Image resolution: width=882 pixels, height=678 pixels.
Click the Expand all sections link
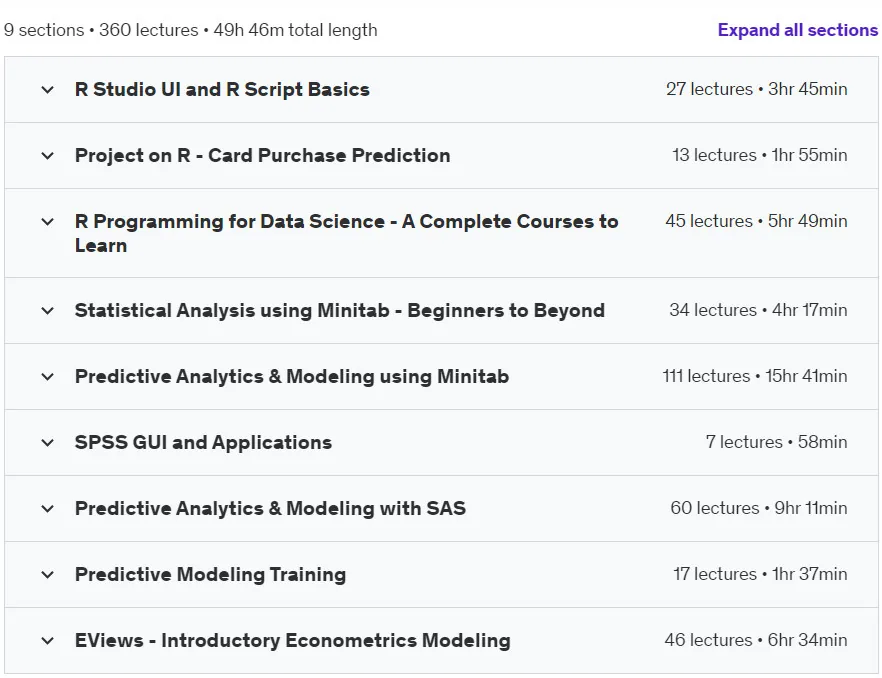[798, 30]
